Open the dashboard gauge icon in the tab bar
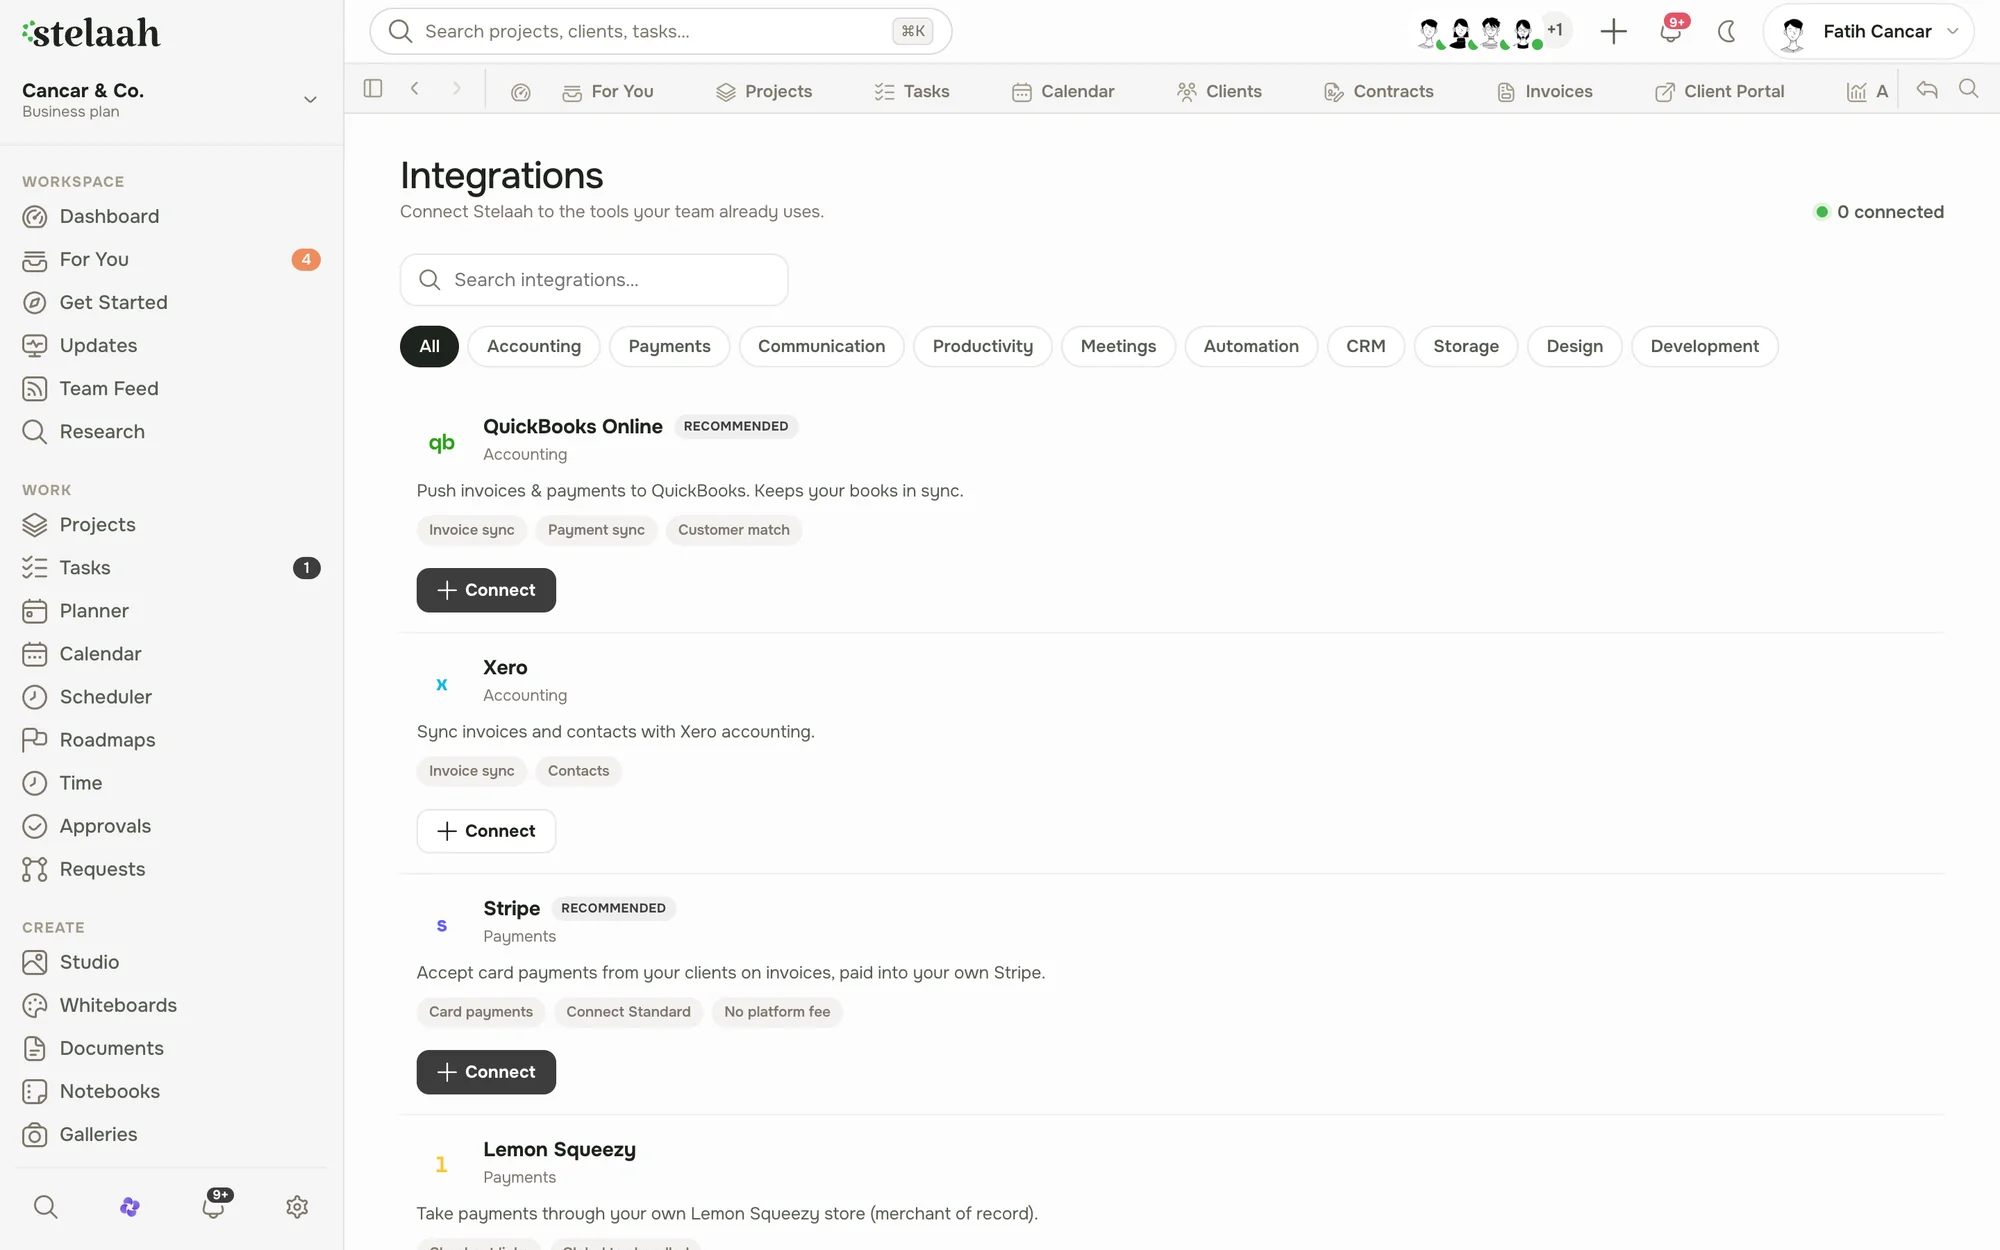2000x1250 pixels. click(x=520, y=92)
